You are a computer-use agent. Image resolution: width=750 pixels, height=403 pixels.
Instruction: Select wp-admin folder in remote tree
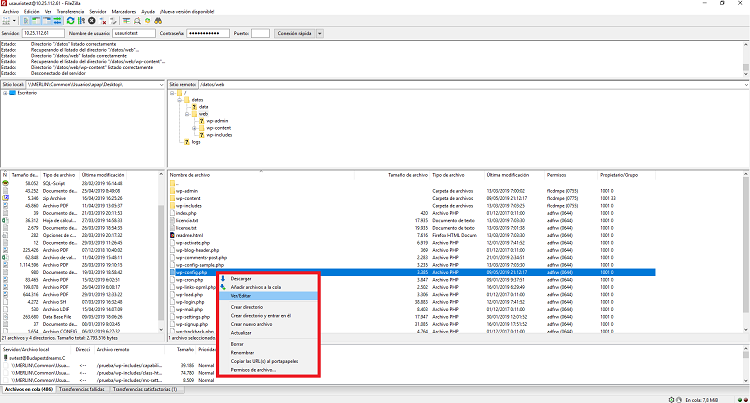tap(217, 121)
